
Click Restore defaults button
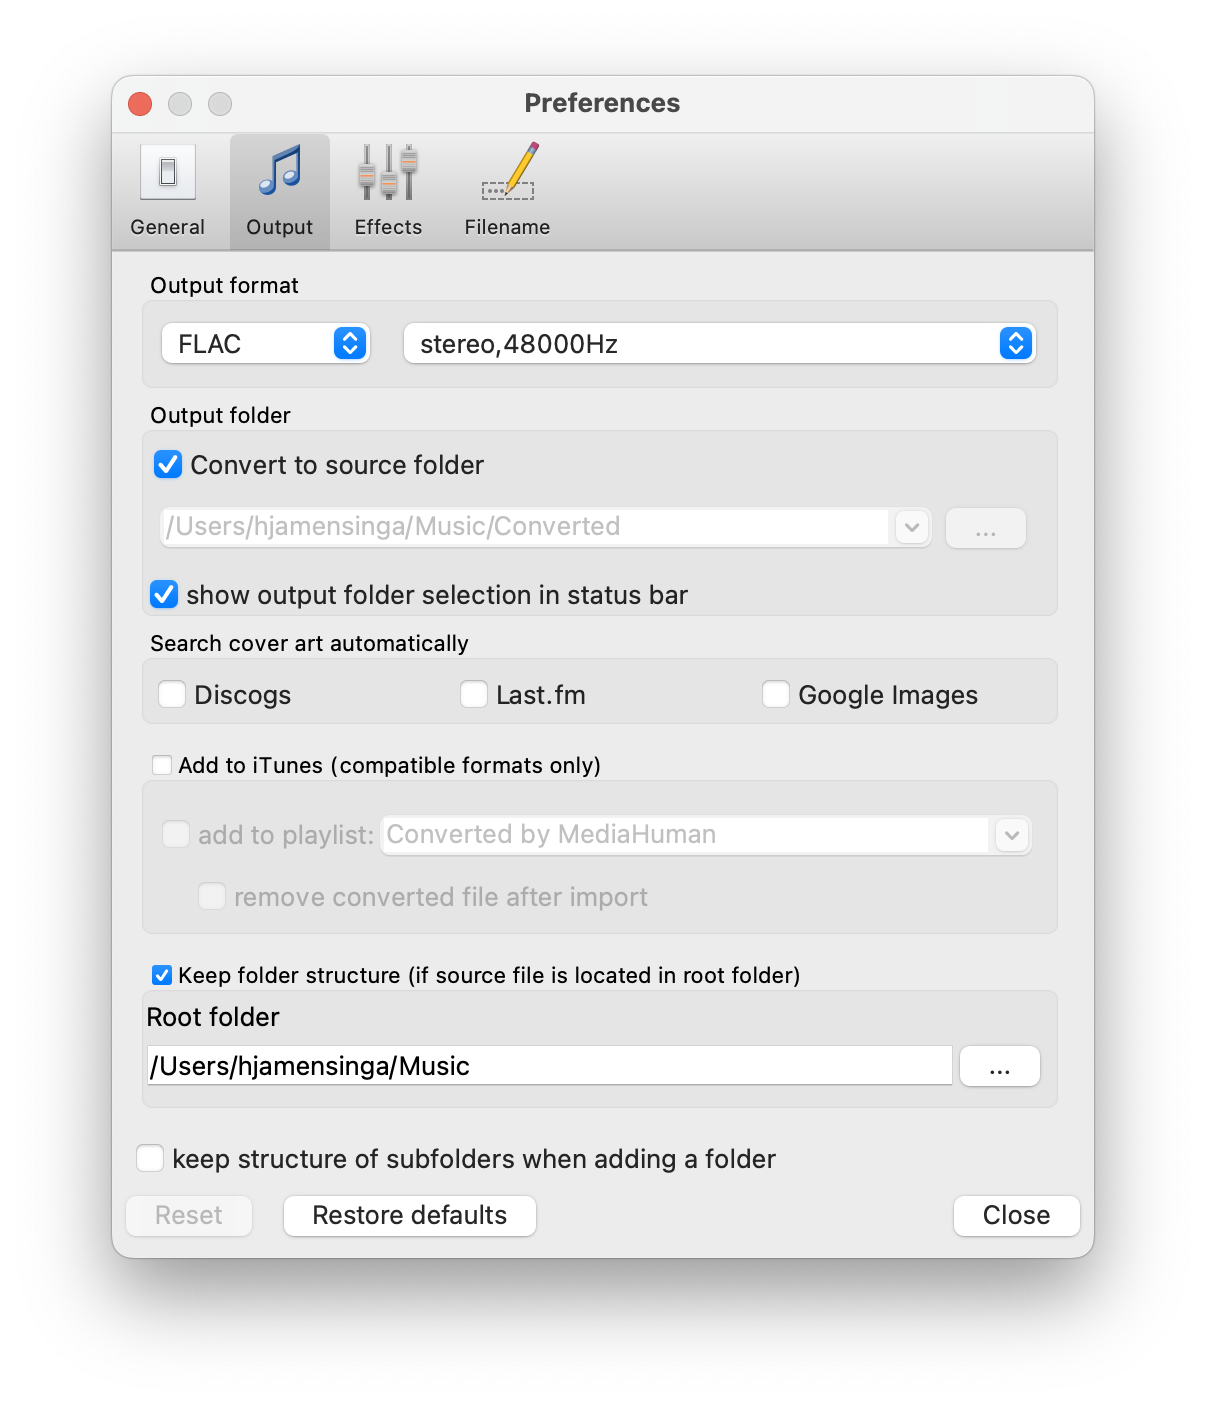pyautogui.click(x=409, y=1215)
